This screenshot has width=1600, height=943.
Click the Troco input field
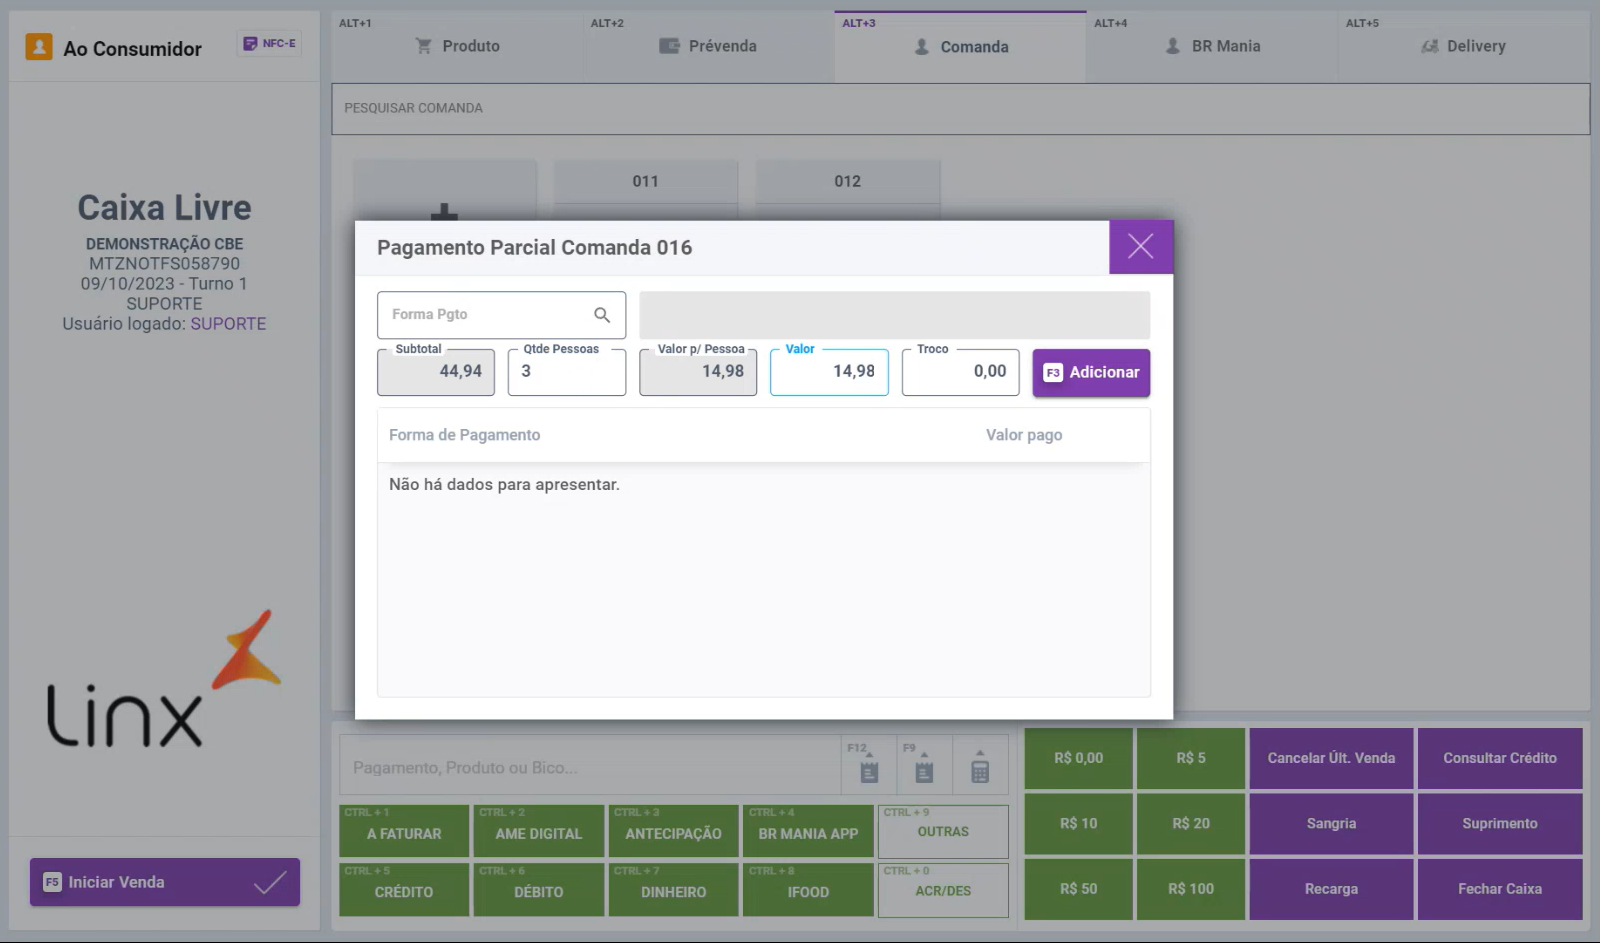[961, 372]
